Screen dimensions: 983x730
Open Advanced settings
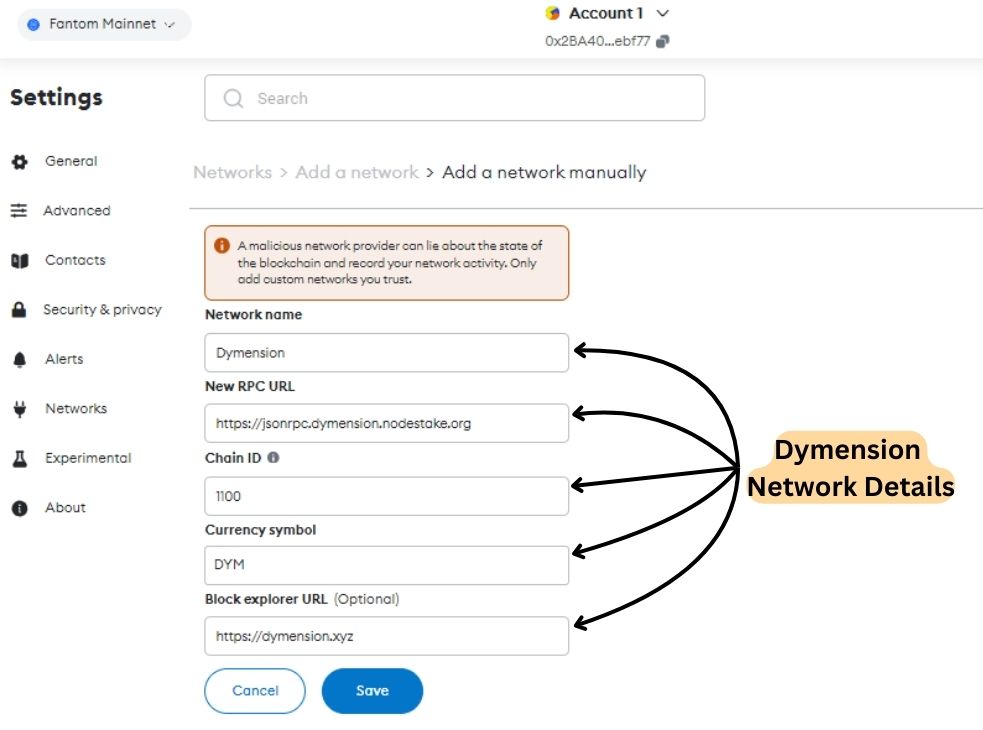(76, 211)
